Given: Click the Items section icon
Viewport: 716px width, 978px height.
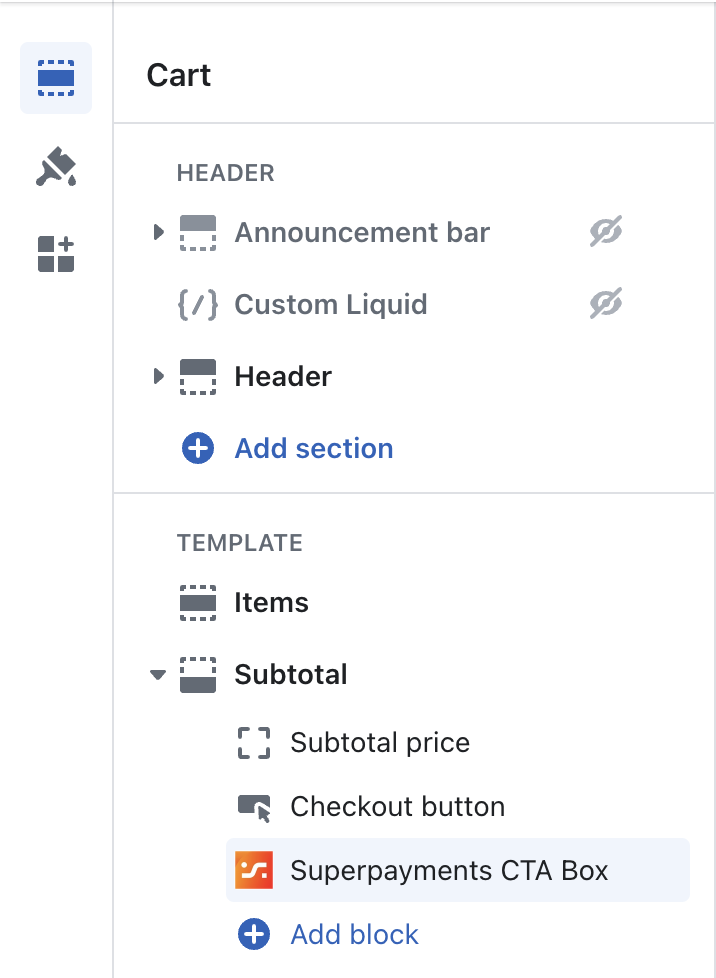Looking at the screenshot, I should [x=198, y=602].
